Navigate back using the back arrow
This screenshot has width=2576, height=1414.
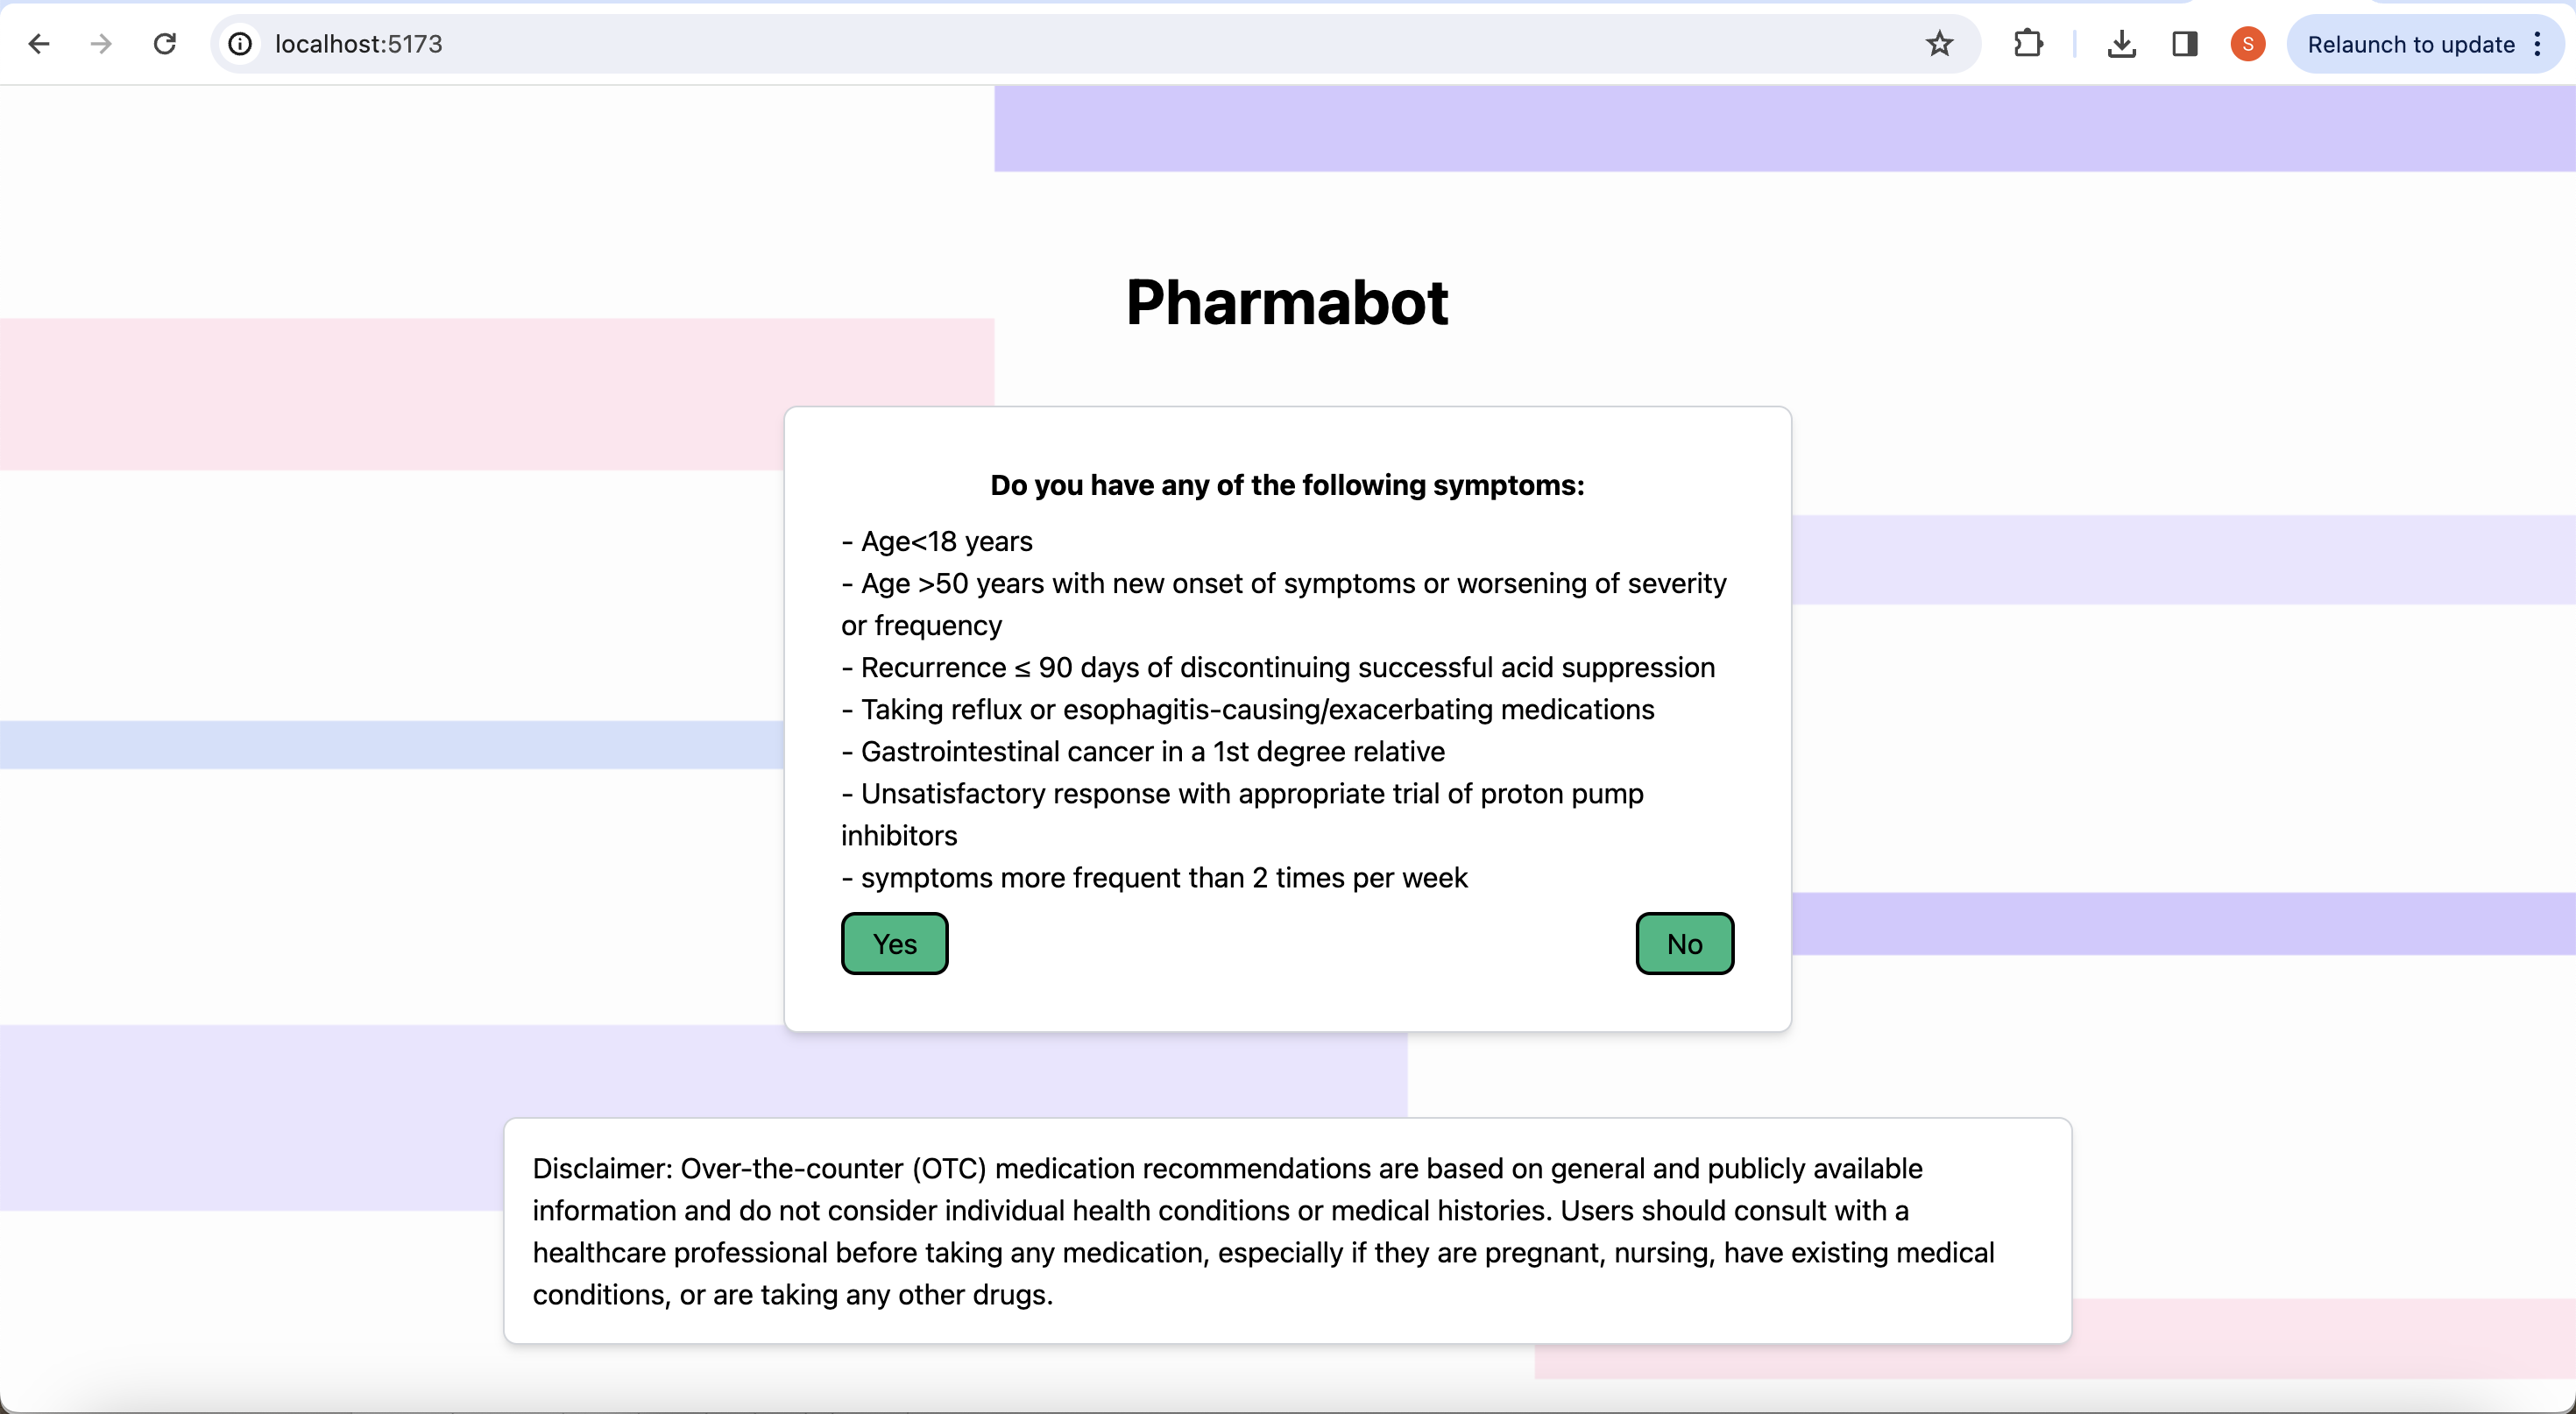click(x=38, y=44)
